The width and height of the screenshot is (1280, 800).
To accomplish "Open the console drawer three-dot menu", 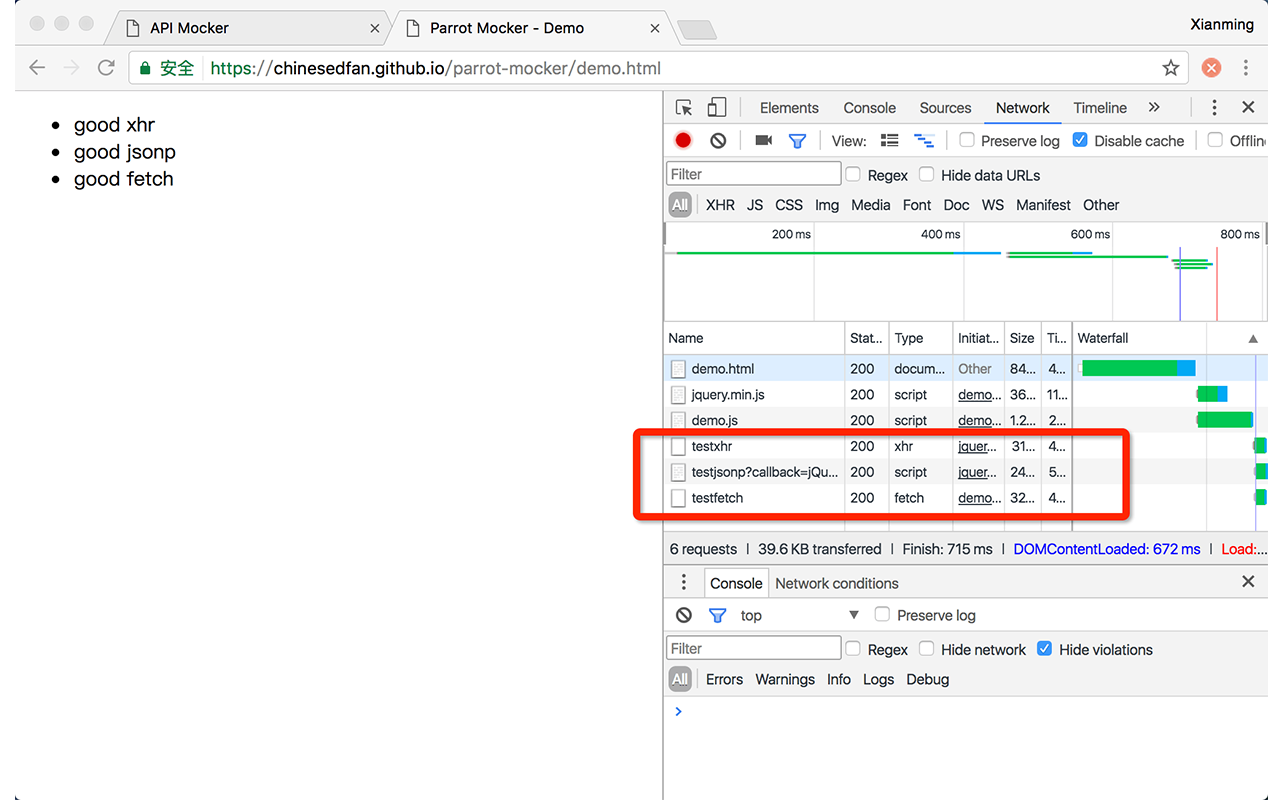I will (684, 582).
